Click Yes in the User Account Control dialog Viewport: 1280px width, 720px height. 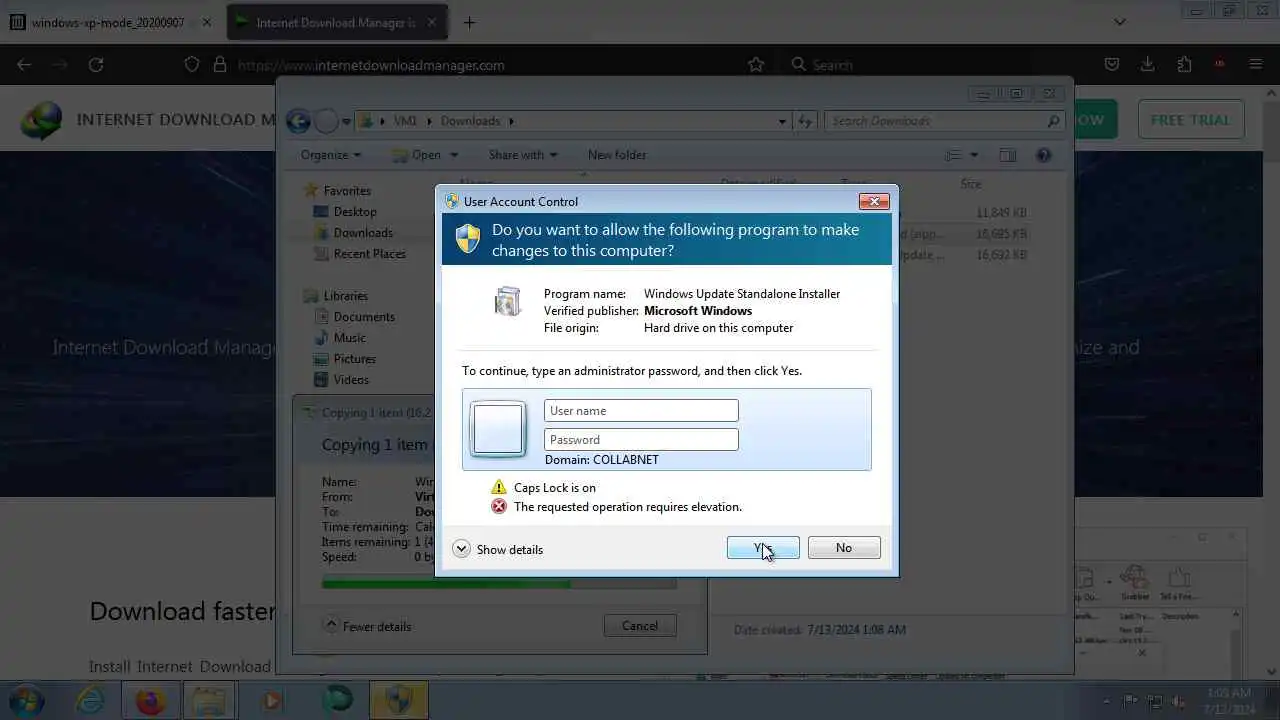point(763,548)
